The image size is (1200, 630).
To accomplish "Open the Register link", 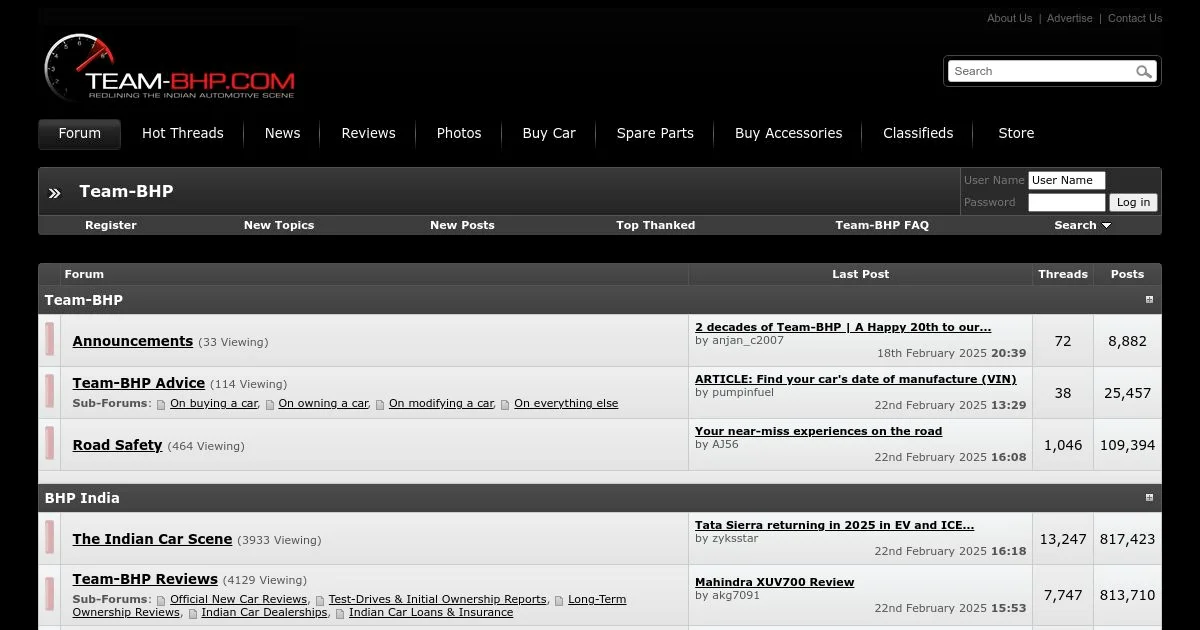I will click(111, 225).
